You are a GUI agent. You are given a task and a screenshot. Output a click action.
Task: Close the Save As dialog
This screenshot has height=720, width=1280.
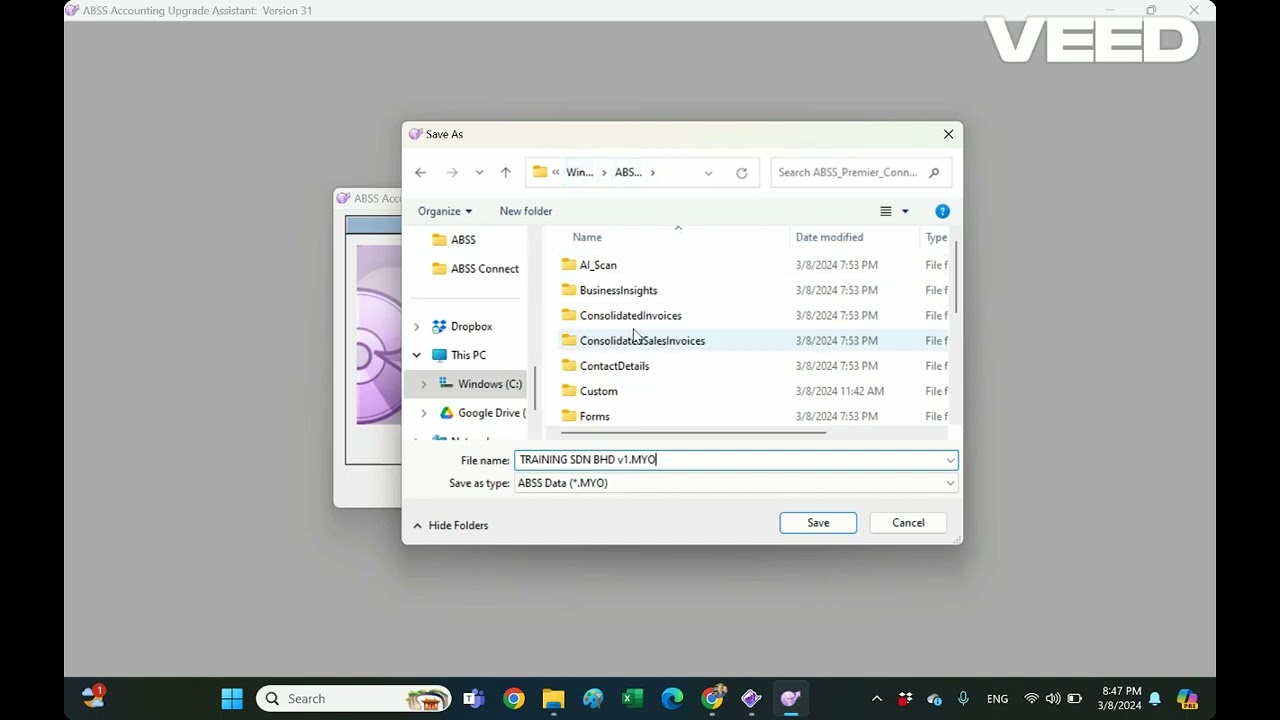tap(948, 134)
